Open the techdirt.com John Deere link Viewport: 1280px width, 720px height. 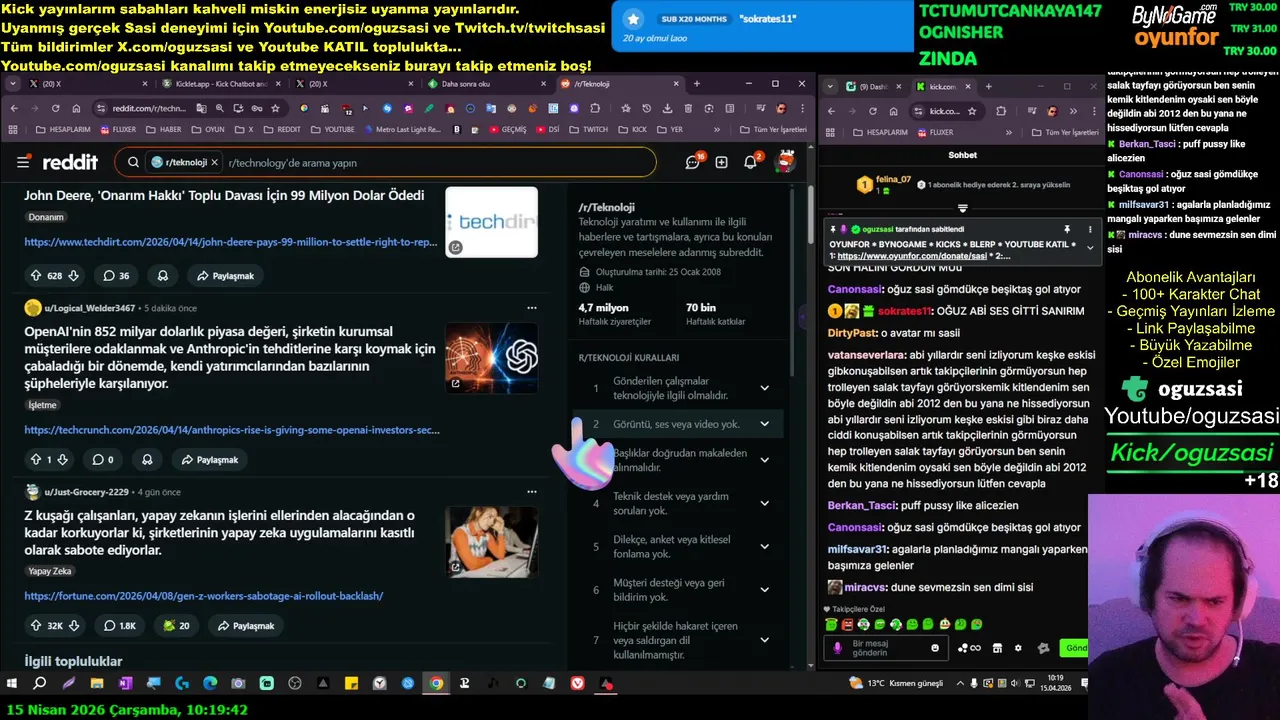click(x=231, y=242)
